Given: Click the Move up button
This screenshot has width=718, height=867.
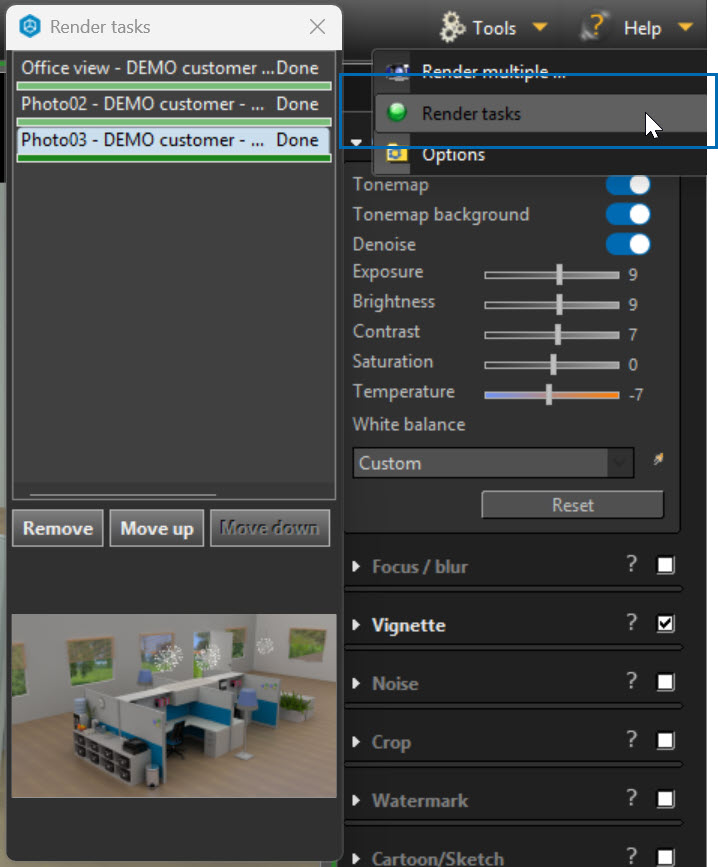Looking at the screenshot, I should pos(157,528).
